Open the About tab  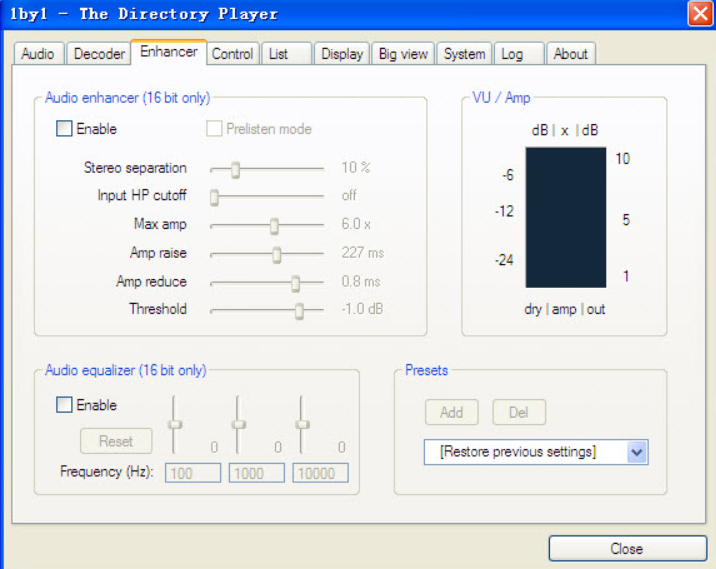tap(571, 54)
